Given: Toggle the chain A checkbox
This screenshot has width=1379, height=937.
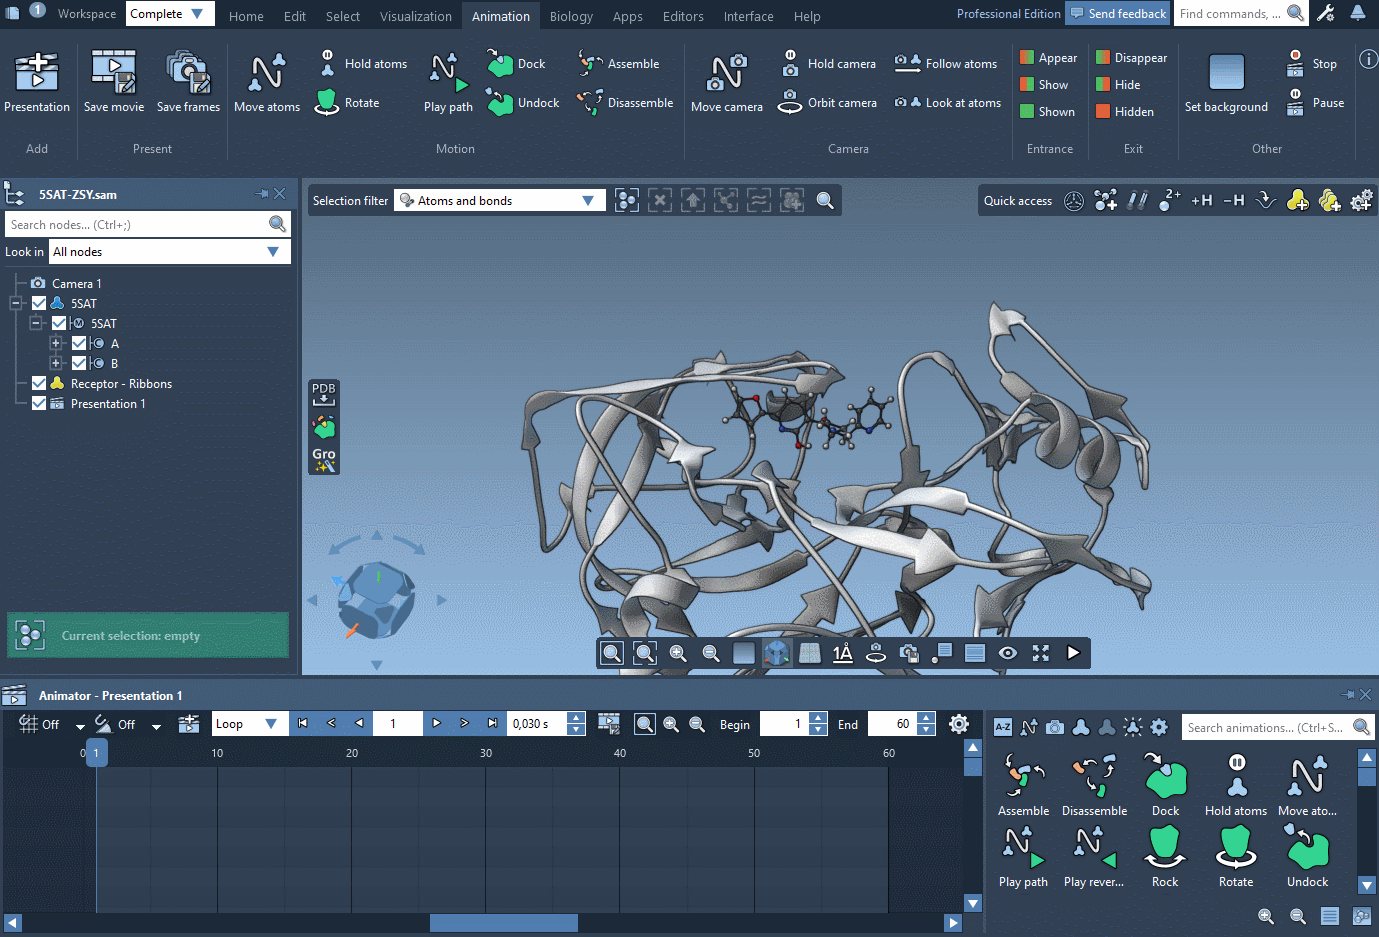Looking at the screenshot, I should coord(79,343).
